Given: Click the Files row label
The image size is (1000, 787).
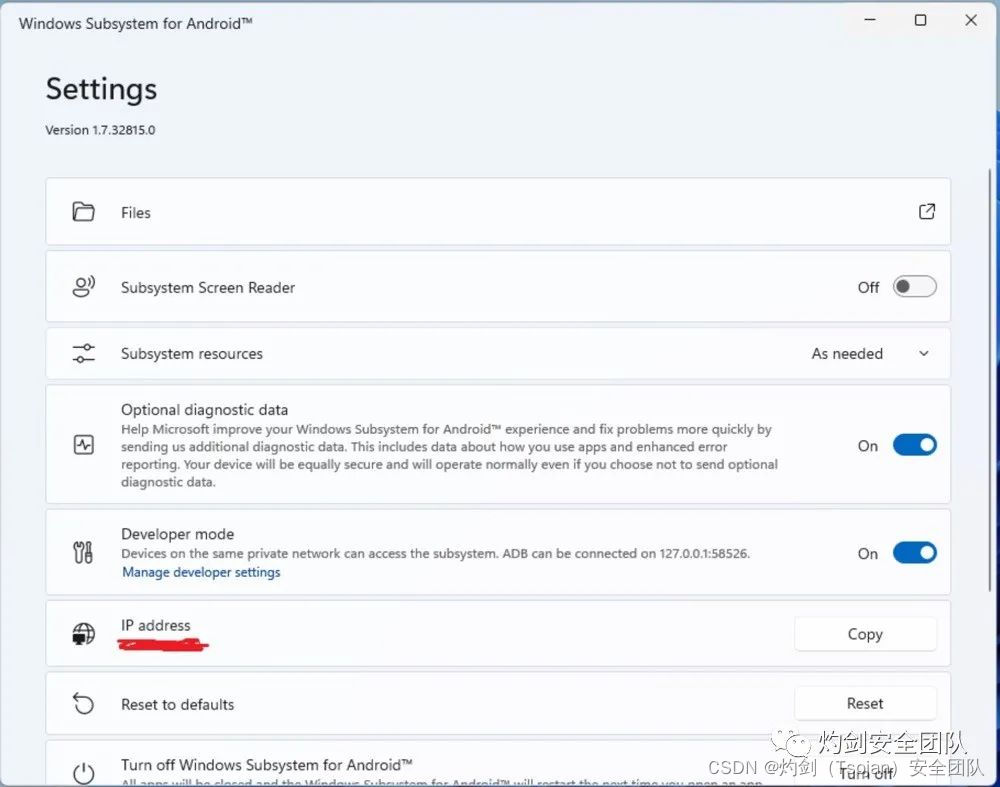Looking at the screenshot, I should click(x=136, y=212).
